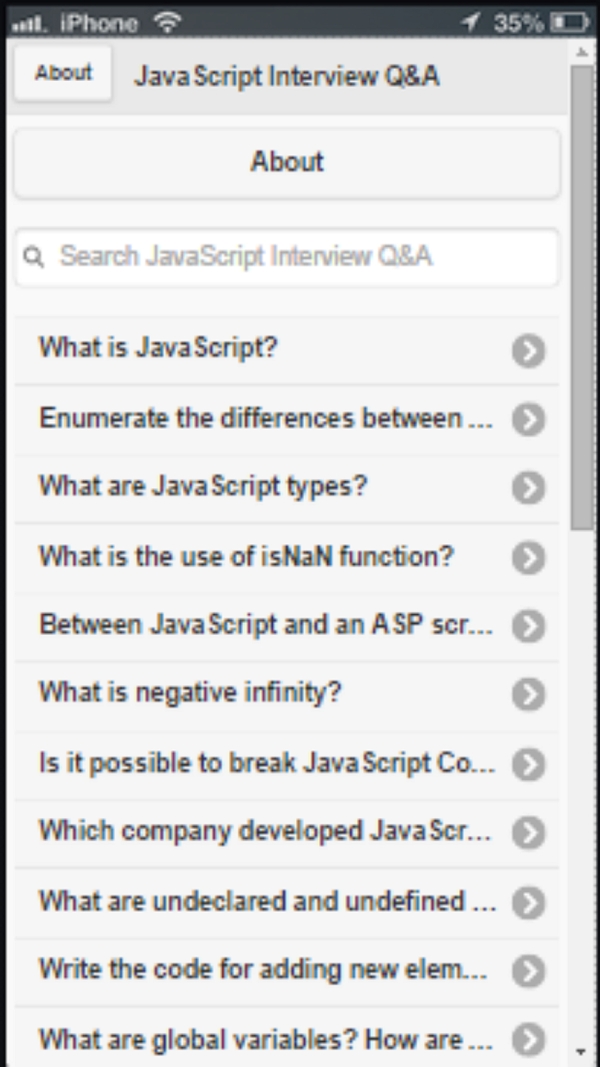600x1067 pixels.
Task: Click arrow icon beside What is JavaScript?
Action: (529, 350)
